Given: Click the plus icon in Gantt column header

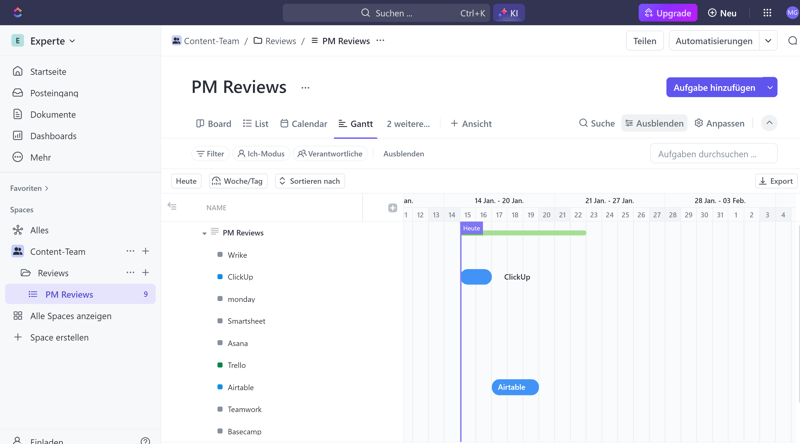Looking at the screenshot, I should pyautogui.click(x=392, y=208).
